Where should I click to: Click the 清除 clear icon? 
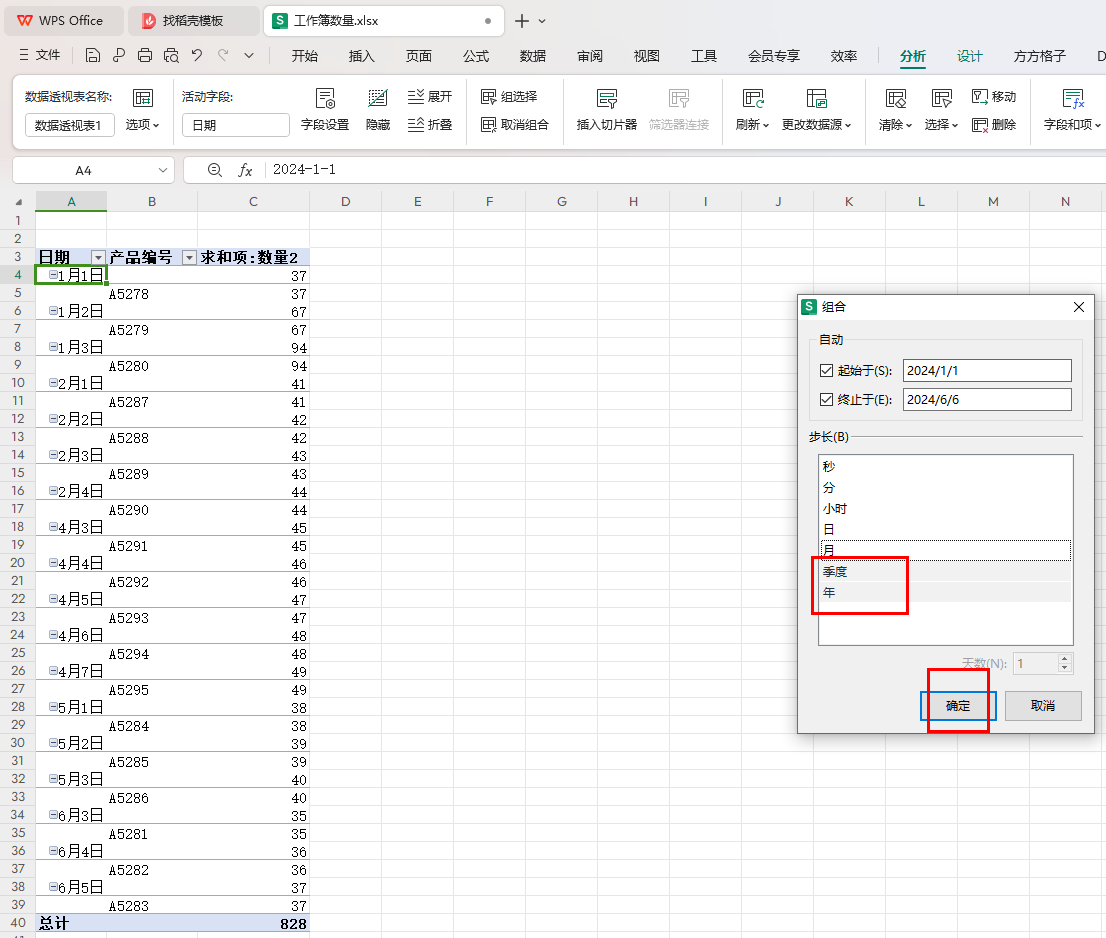[x=895, y=110]
